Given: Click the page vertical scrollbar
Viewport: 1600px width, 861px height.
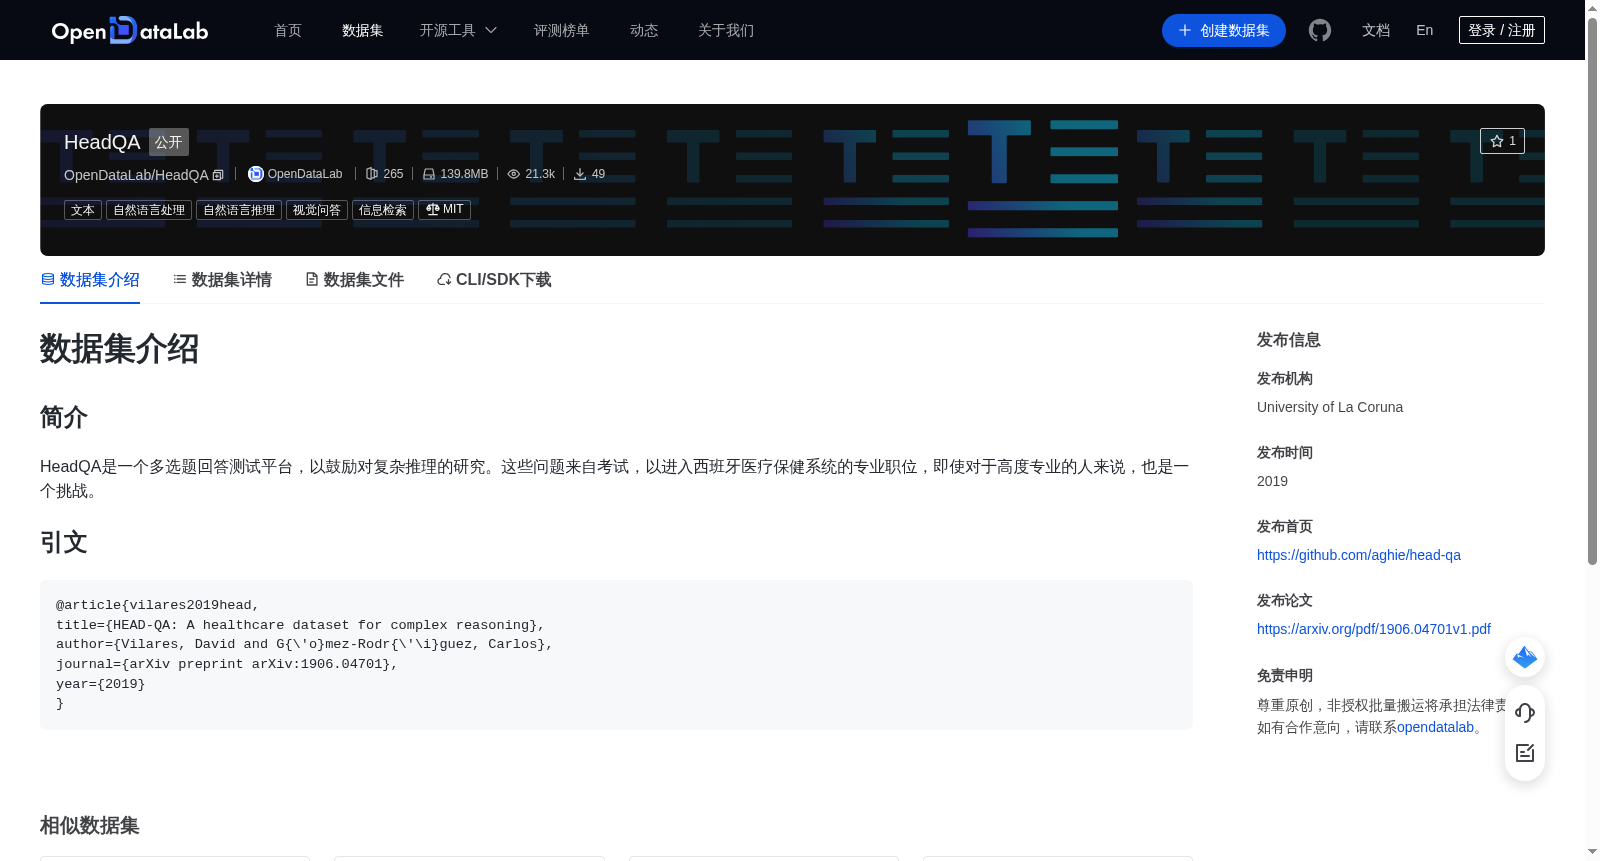Looking at the screenshot, I should tap(1592, 290).
